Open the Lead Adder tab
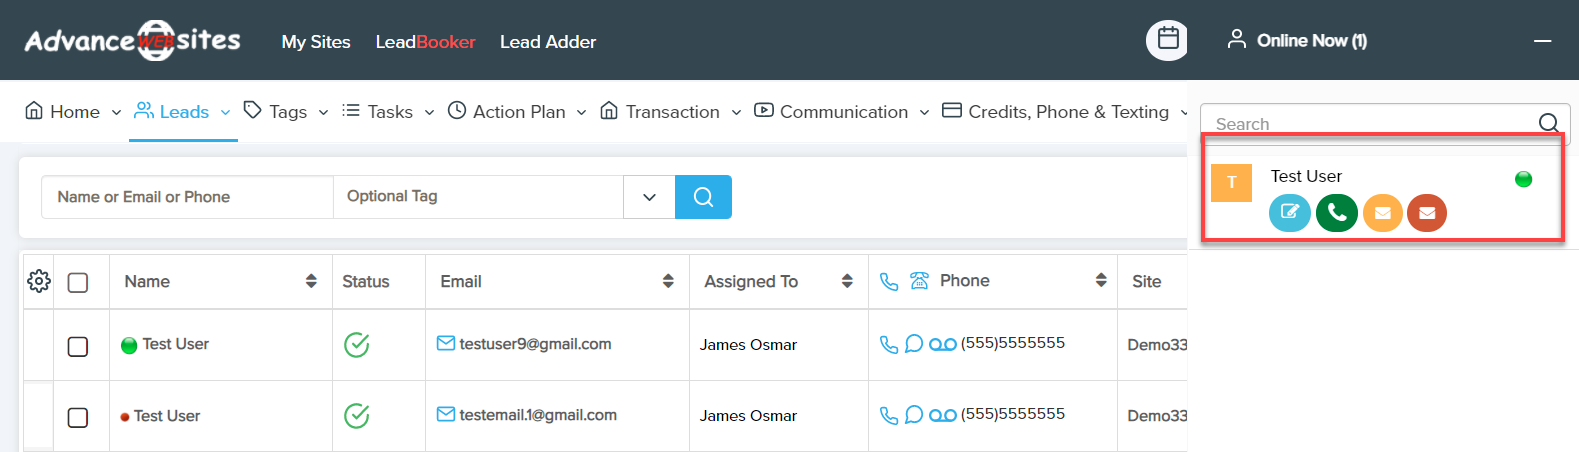This screenshot has width=1579, height=452. pyautogui.click(x=548, y=42)
